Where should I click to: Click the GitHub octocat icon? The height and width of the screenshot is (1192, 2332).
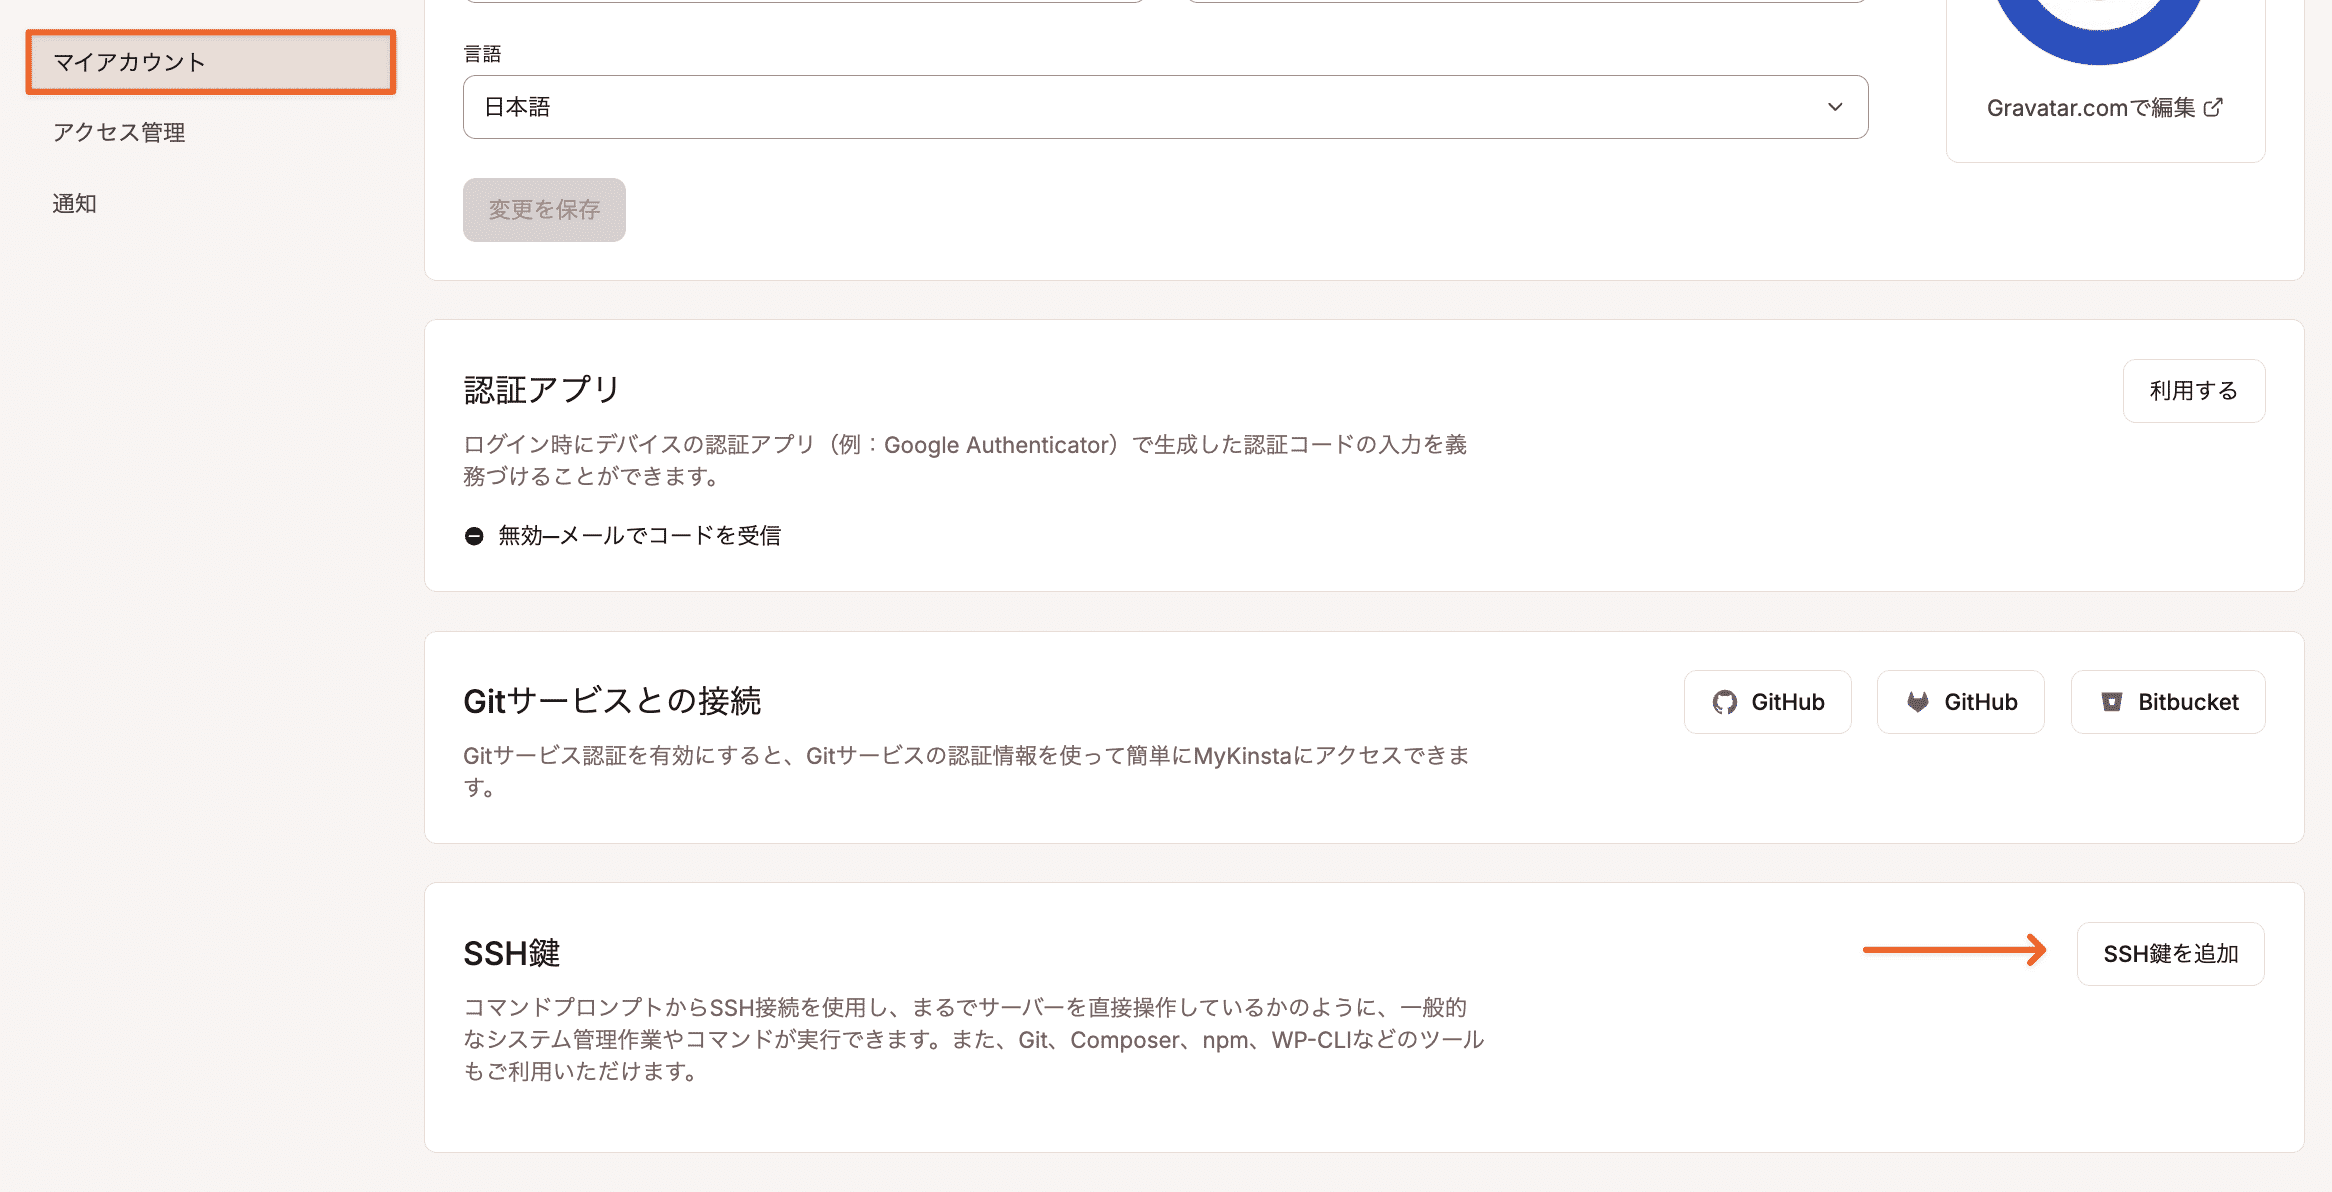pos(1724,701)
